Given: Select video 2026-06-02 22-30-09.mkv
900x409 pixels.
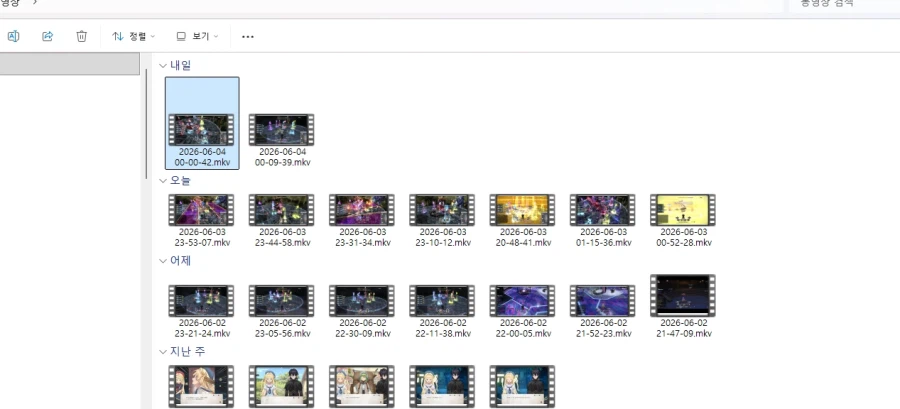Looking at the screenshot, I should (362, 311).
